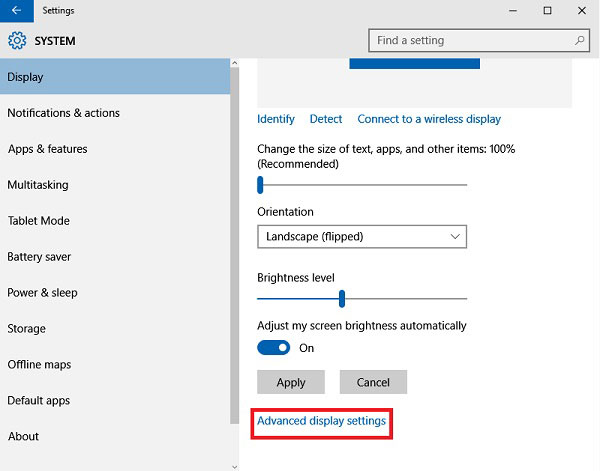Click the System gear icon
This screenshot has height=471, width=600.
(x=16, y=41)
